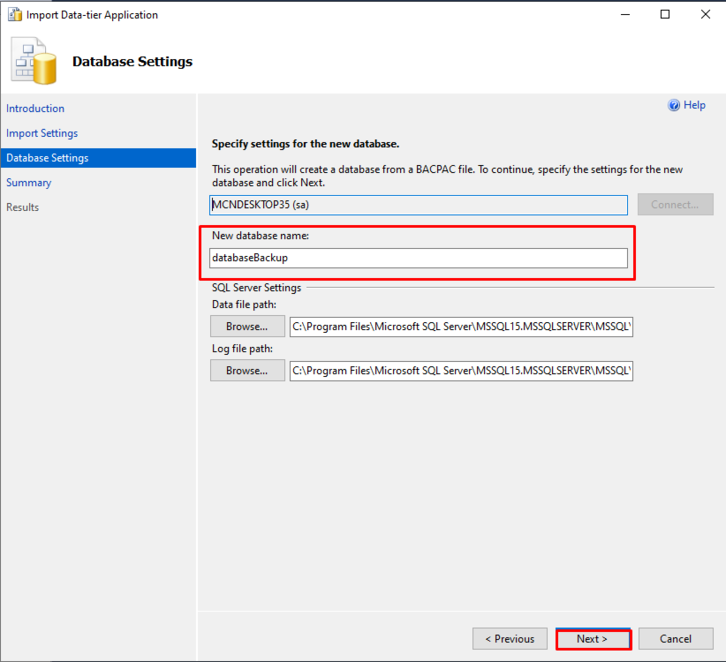The image size is (726, 662).
Task: Select Database Settings in the sidebar
Action: (x=47, y=158)
